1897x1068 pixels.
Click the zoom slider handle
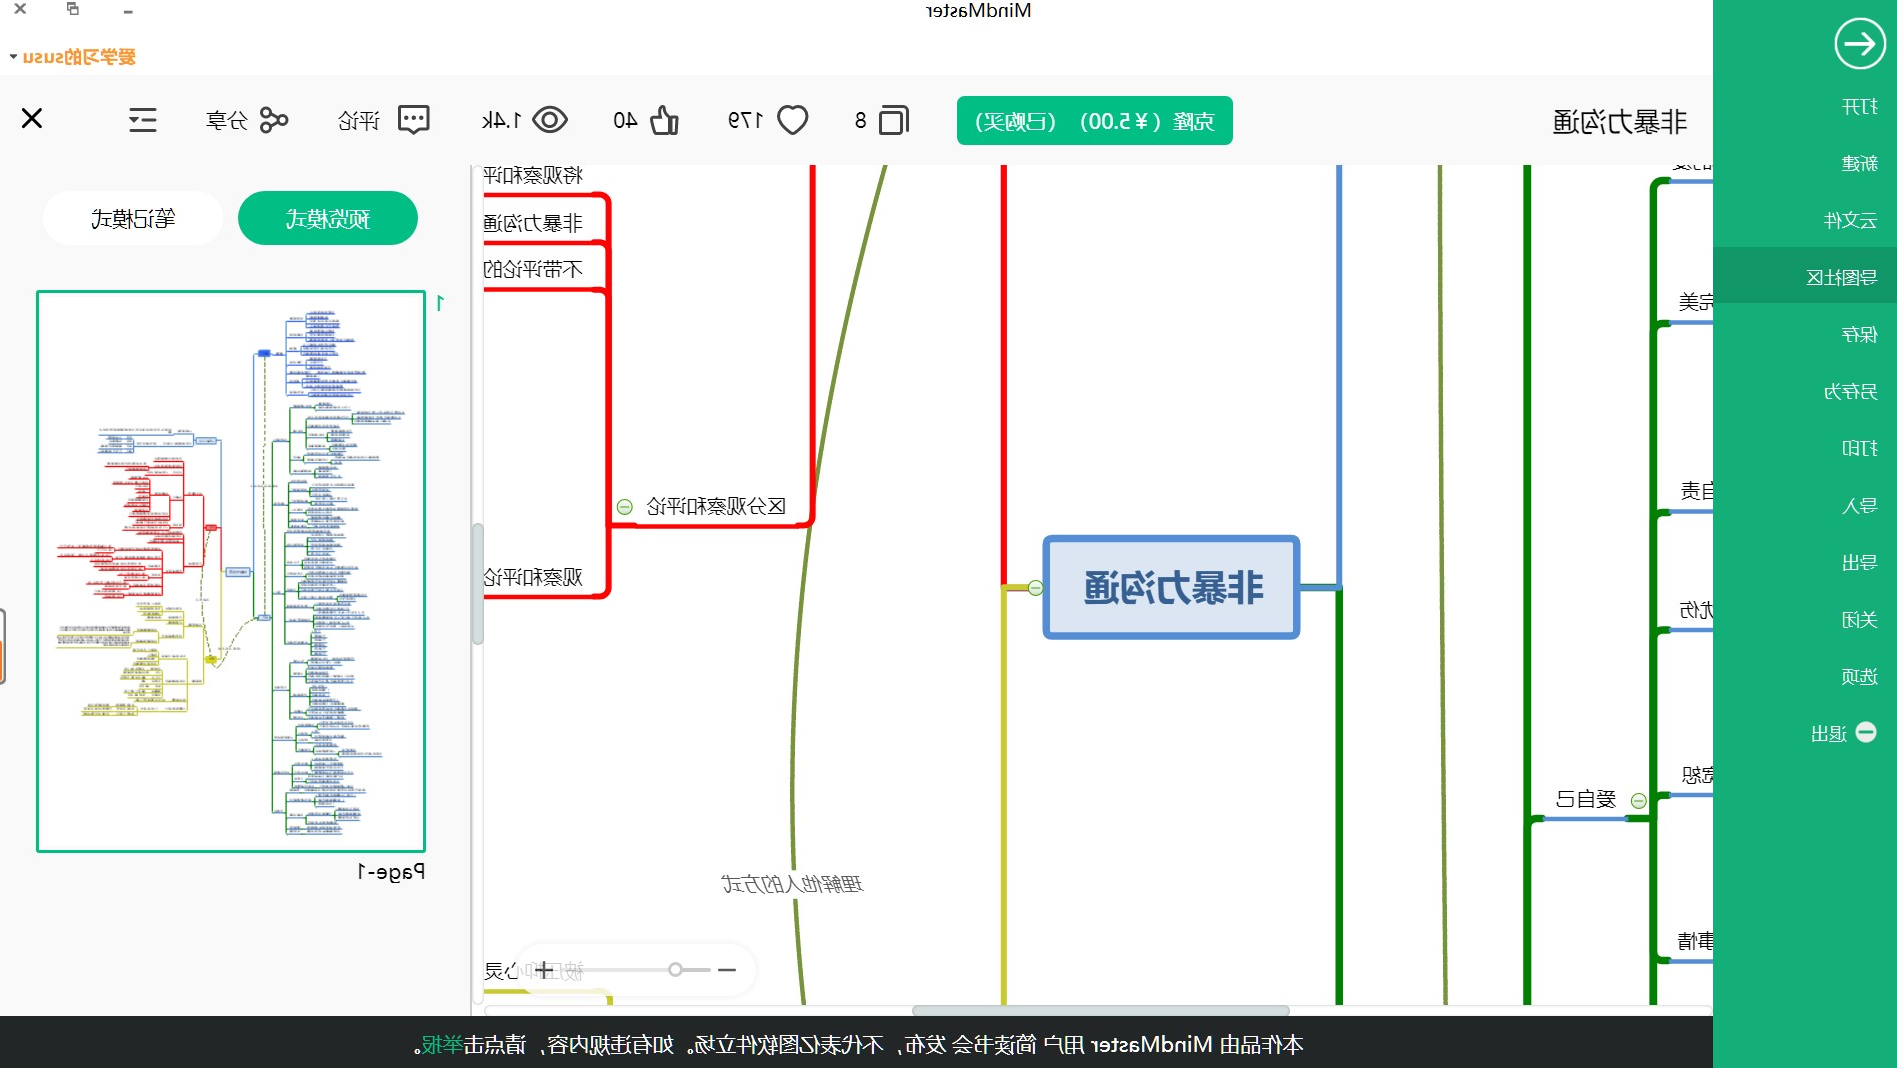(676, 970)
